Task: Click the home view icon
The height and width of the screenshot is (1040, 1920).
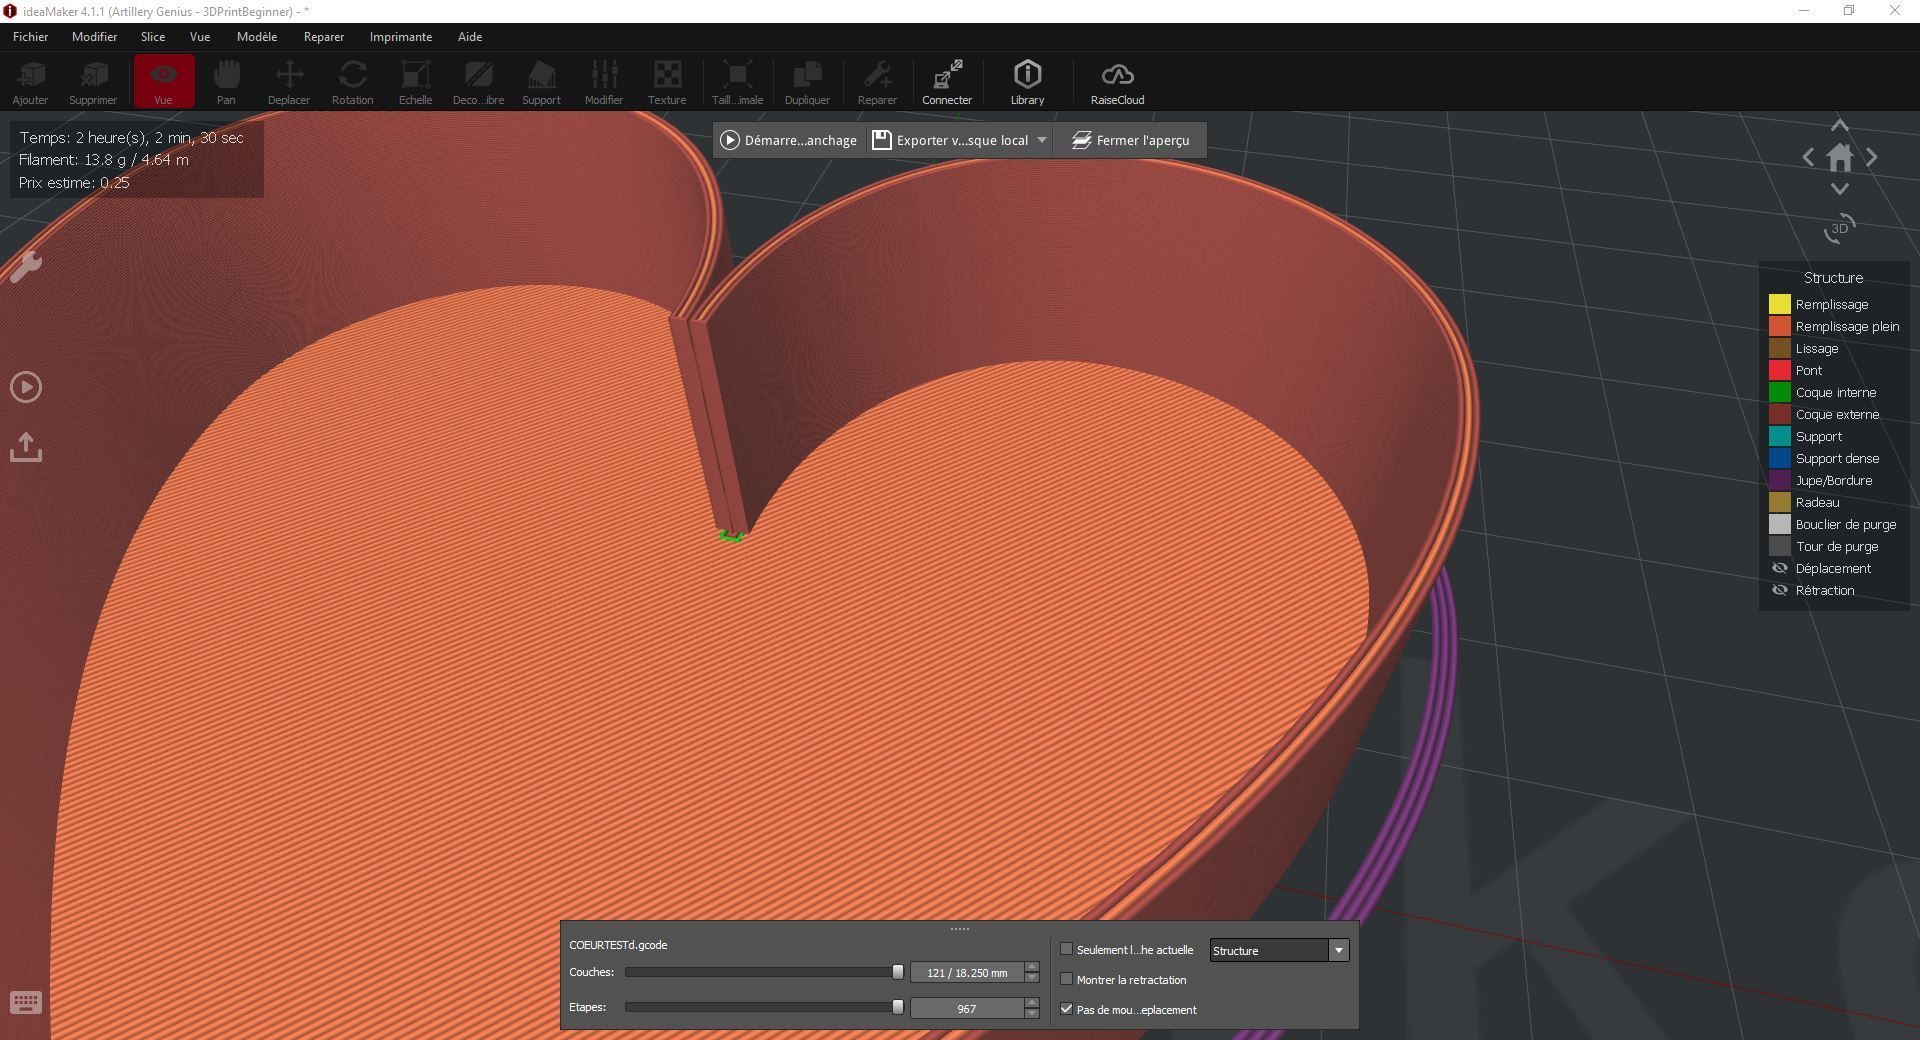Action: pyautogui.click(x=1839, y=158)
